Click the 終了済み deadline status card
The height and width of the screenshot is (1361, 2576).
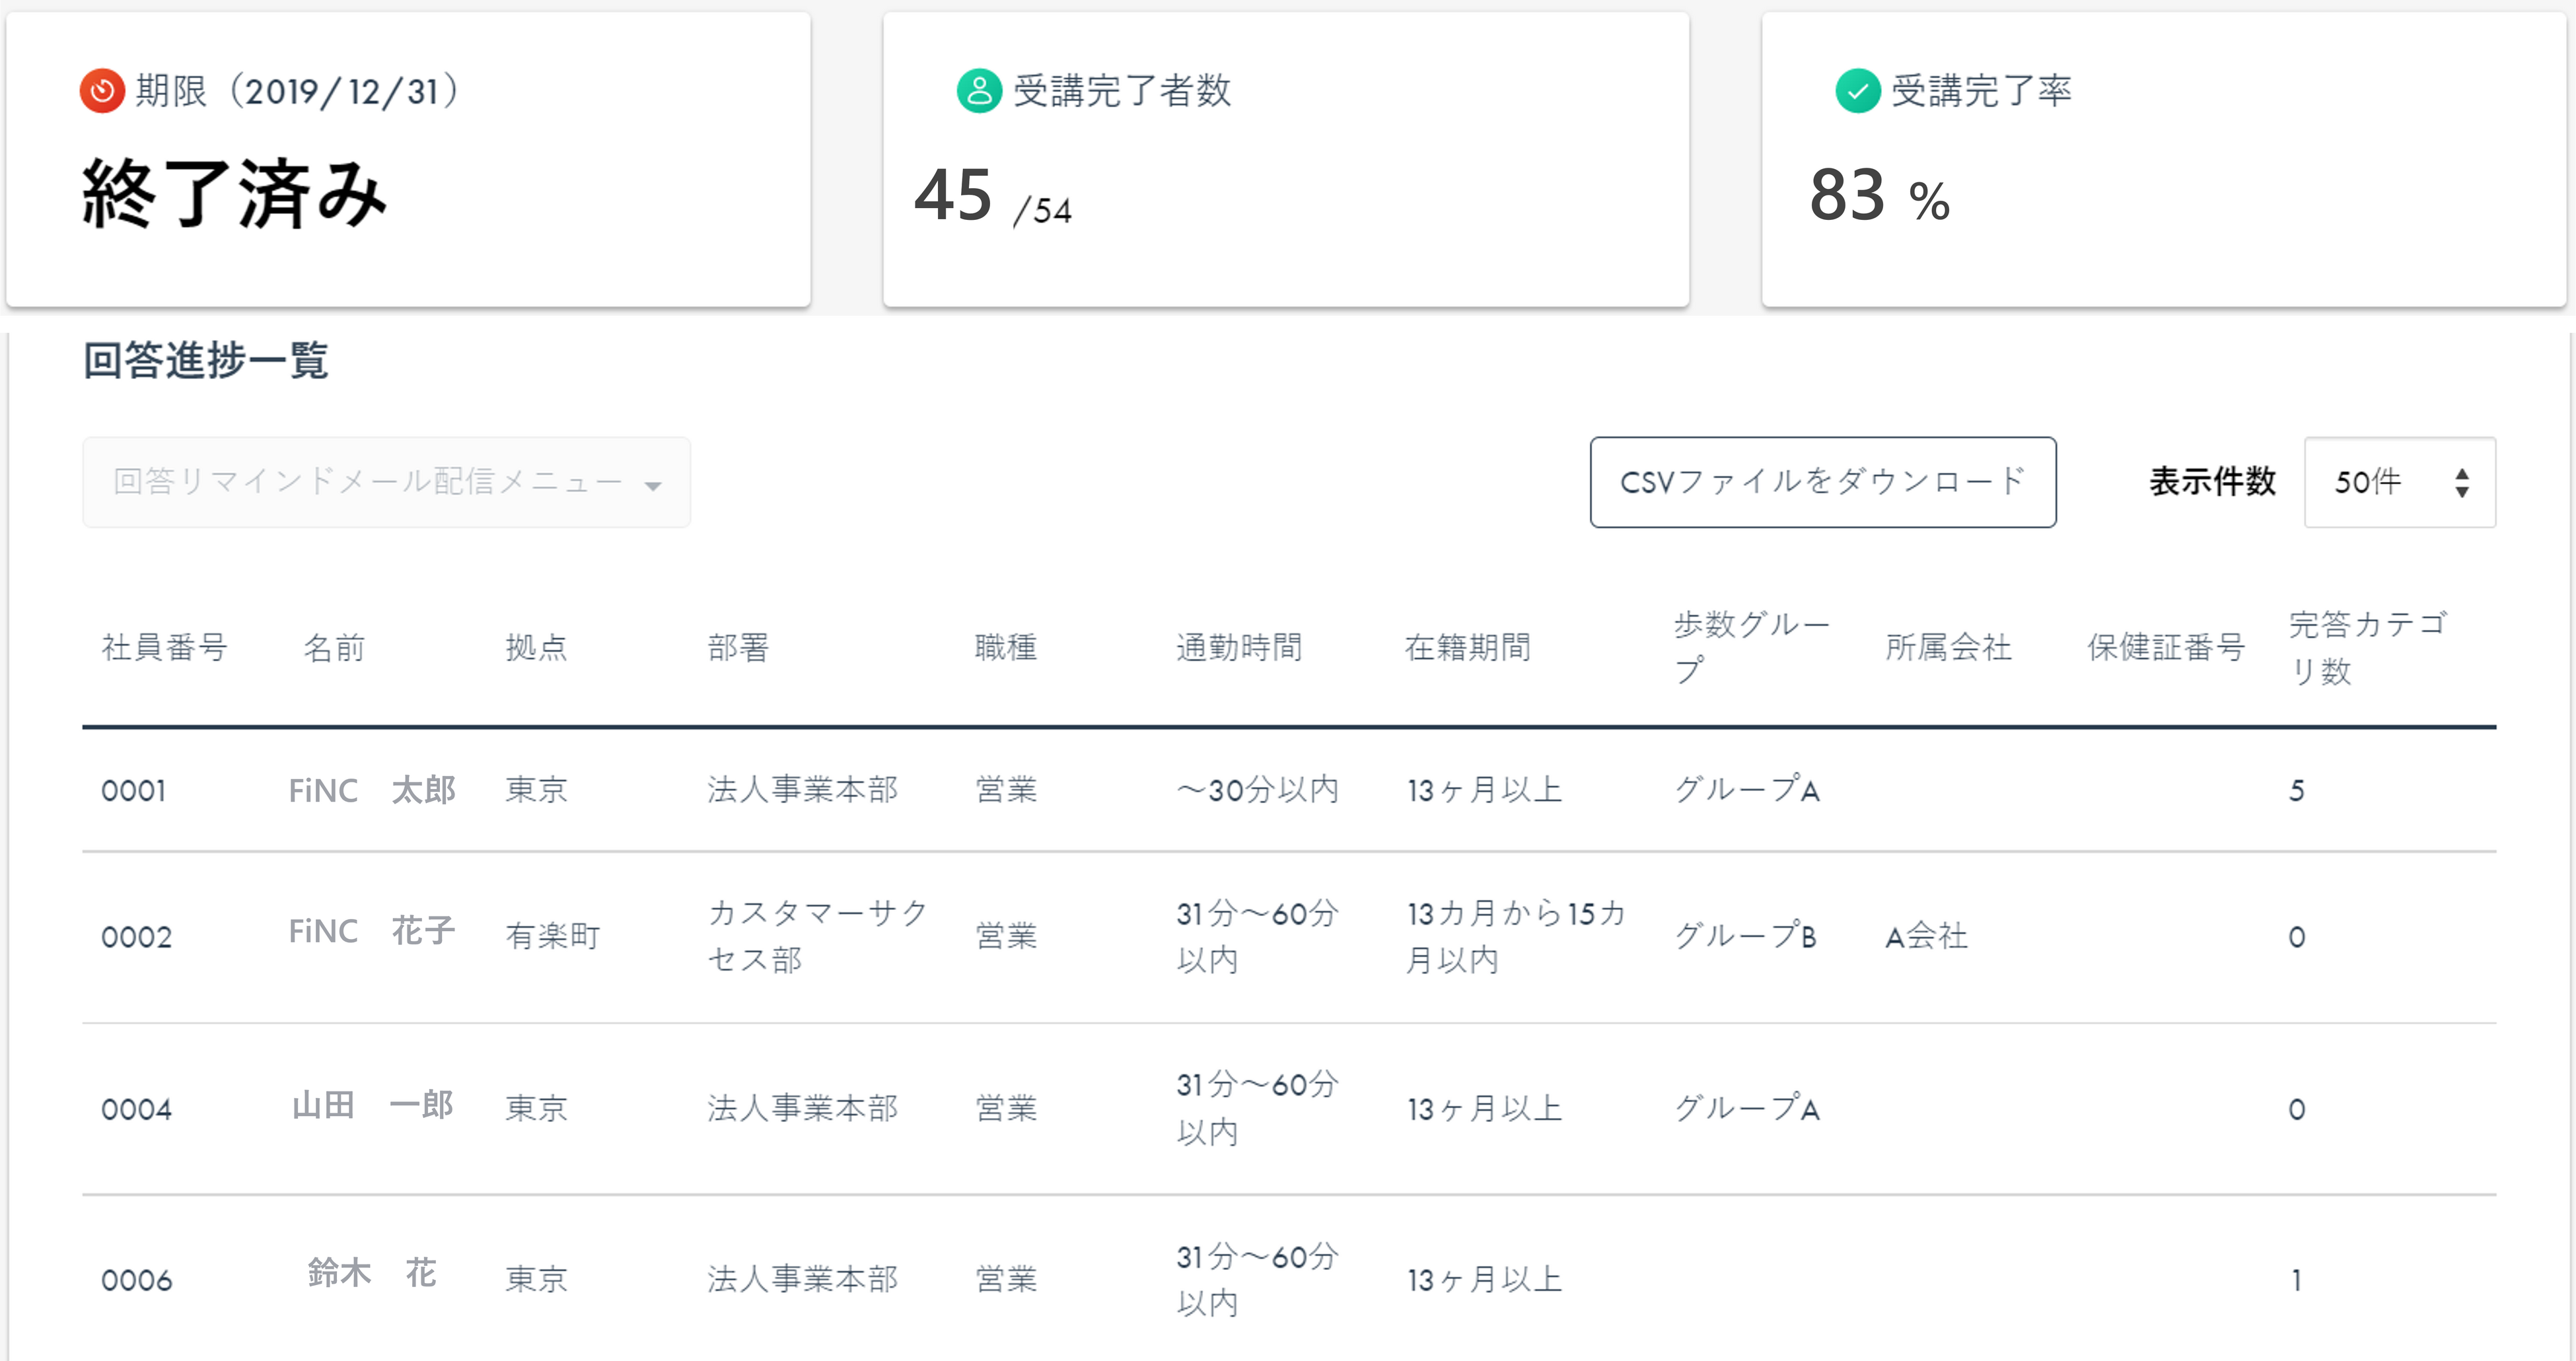click(x=408, y=160)
